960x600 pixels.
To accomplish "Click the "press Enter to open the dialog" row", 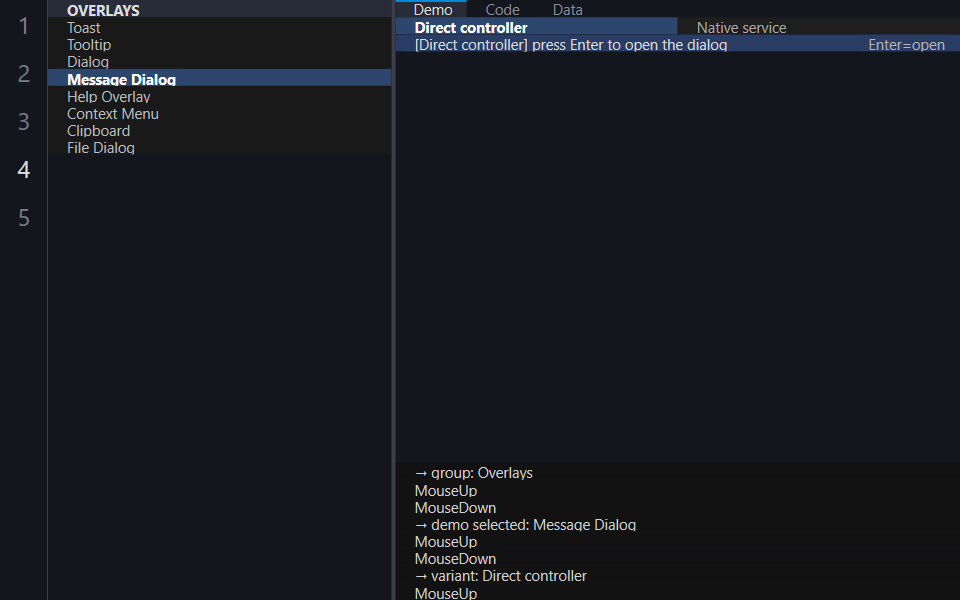I will [x=678, y=45].
